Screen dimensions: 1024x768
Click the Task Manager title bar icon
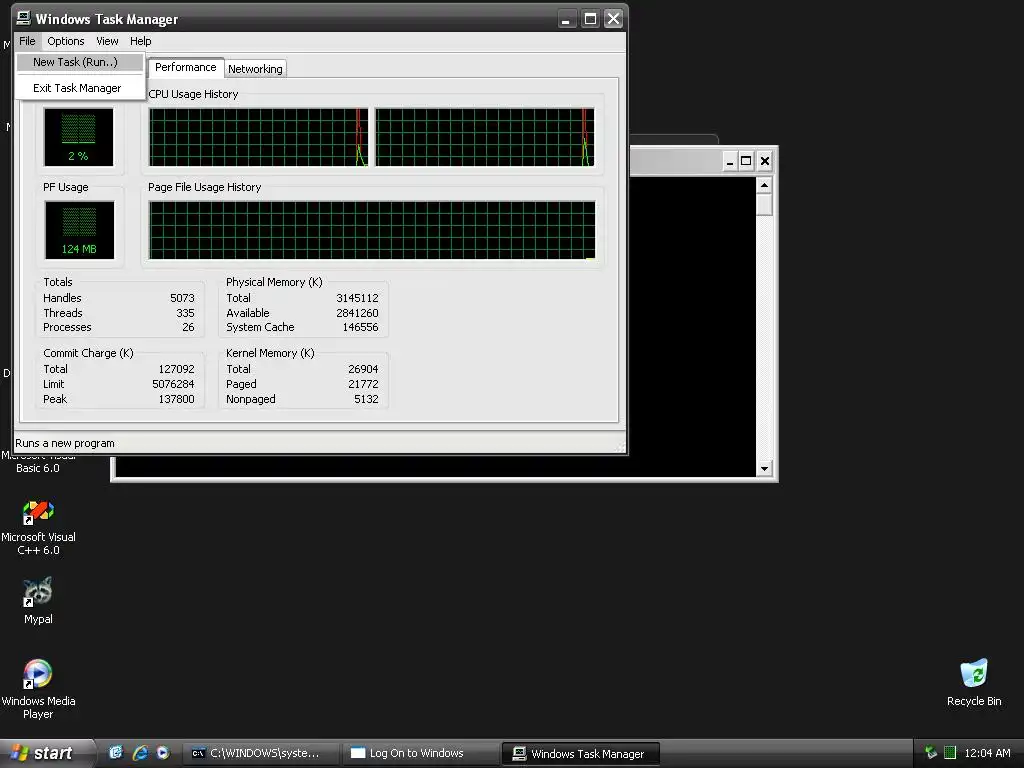(24, 18)
